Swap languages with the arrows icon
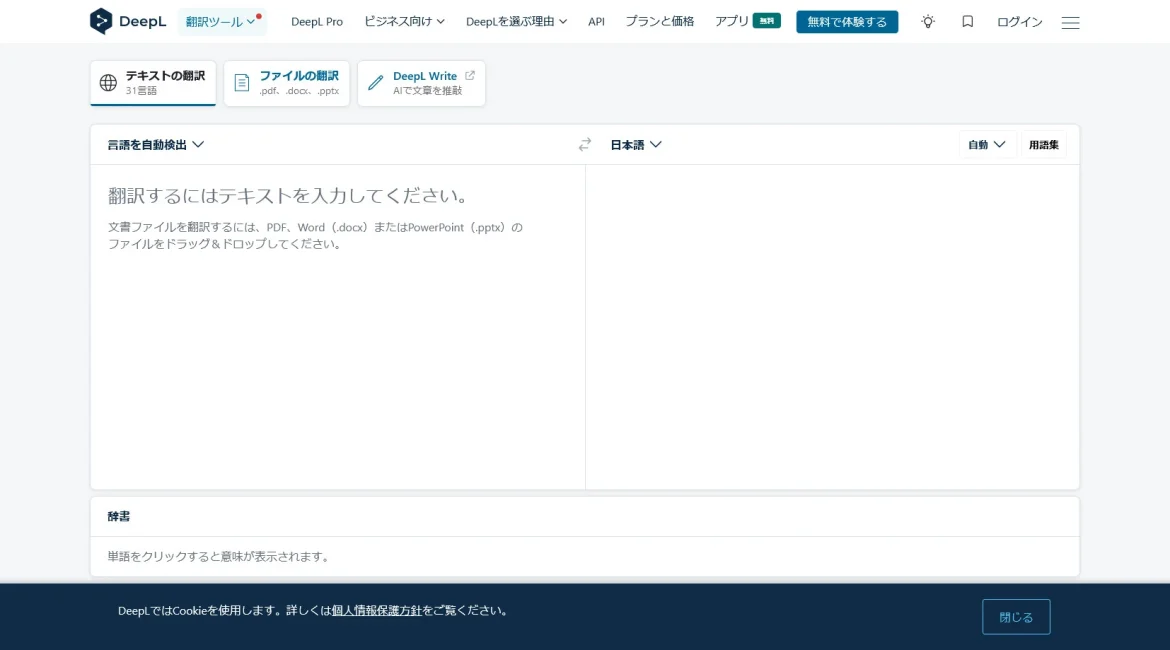The image size is (1170, 650). [584, 145]
